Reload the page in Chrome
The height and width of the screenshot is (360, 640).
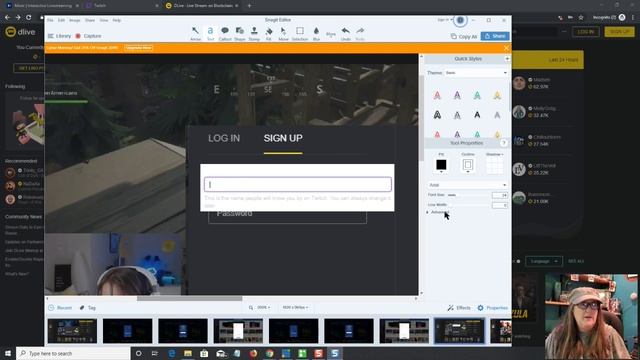coord(29,18)
